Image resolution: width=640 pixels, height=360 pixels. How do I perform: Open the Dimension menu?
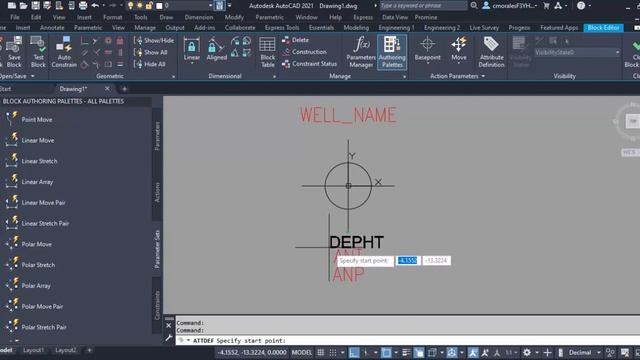(x=199, y=17)
